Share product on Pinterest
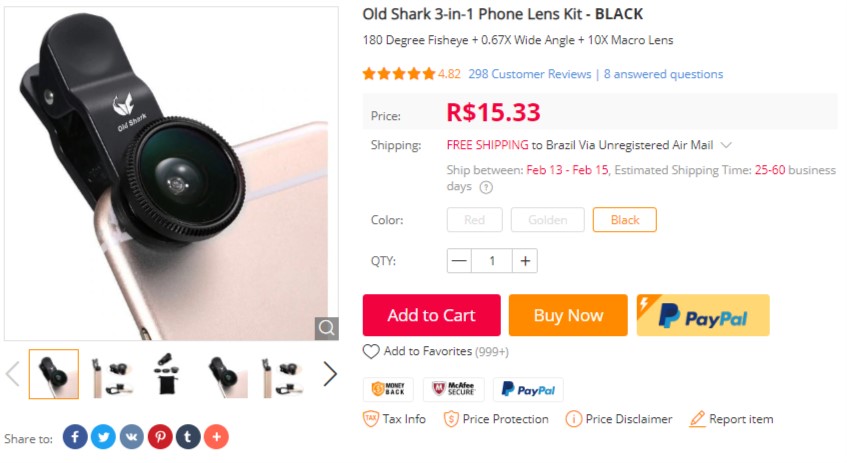This screenshot has height=463, width=847. point(160,437)
